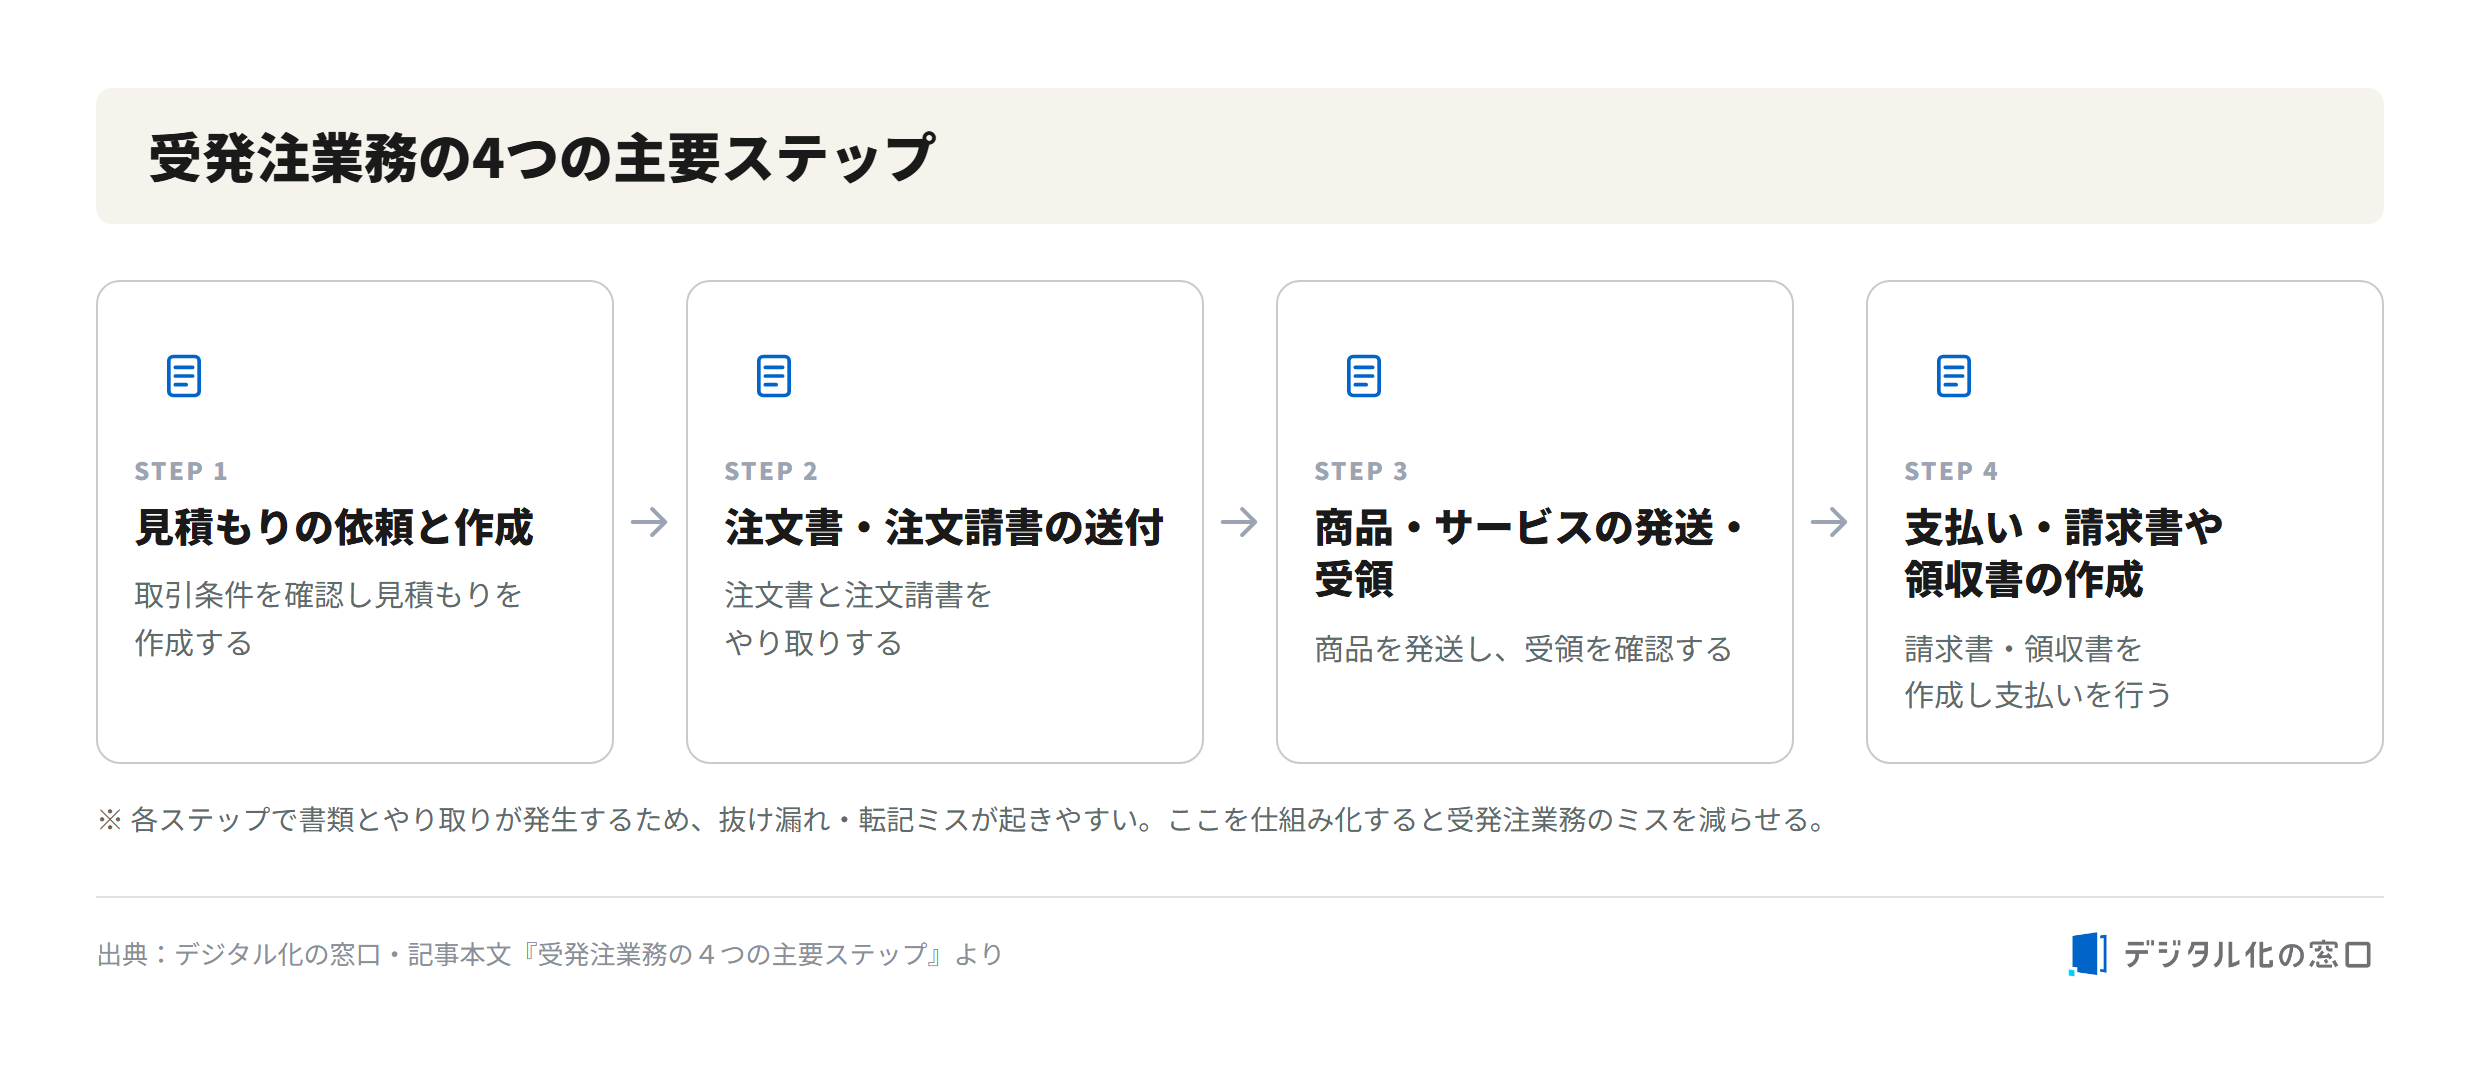Click the document icon in STEP 1 card
The height and width of the screenshot is (1070, 2480).
[184, 376]
